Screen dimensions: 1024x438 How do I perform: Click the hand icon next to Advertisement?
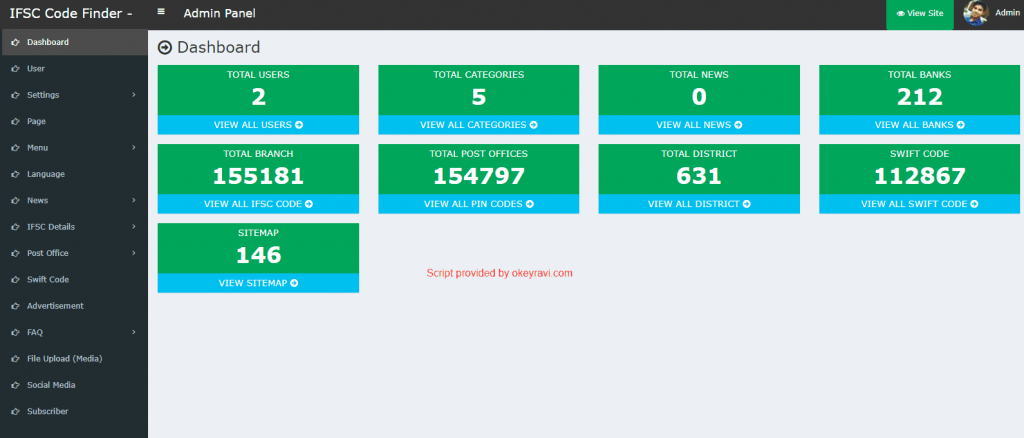tap(15, 306)
